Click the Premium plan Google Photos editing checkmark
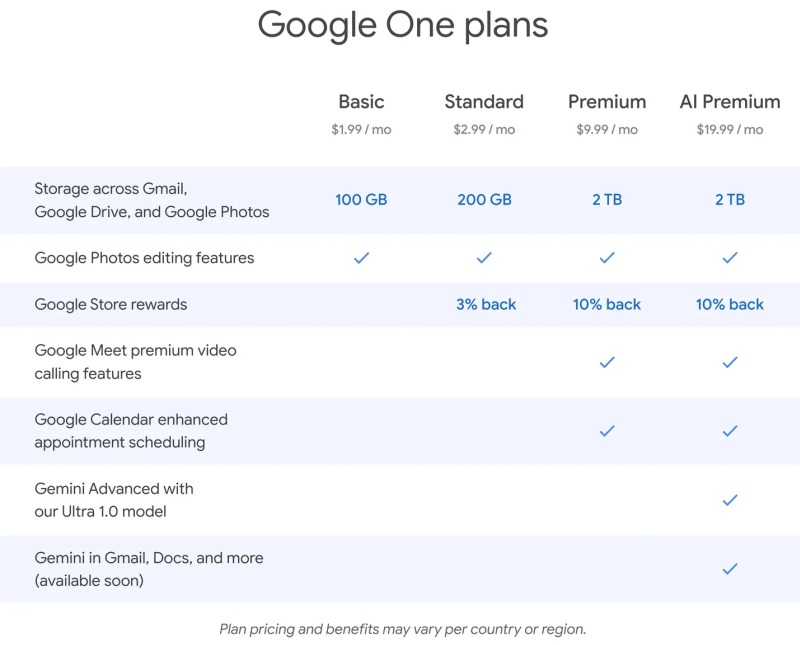 point(607,258)
